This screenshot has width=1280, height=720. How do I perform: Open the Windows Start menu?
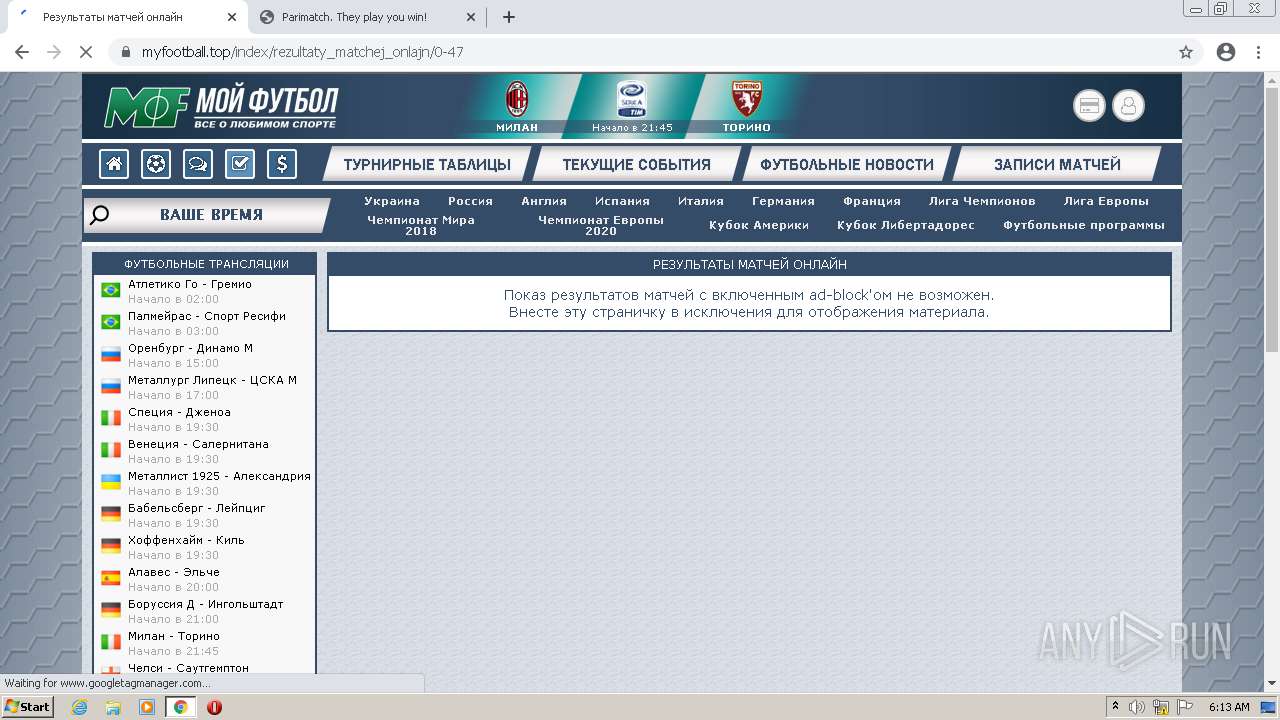[27, 707]
